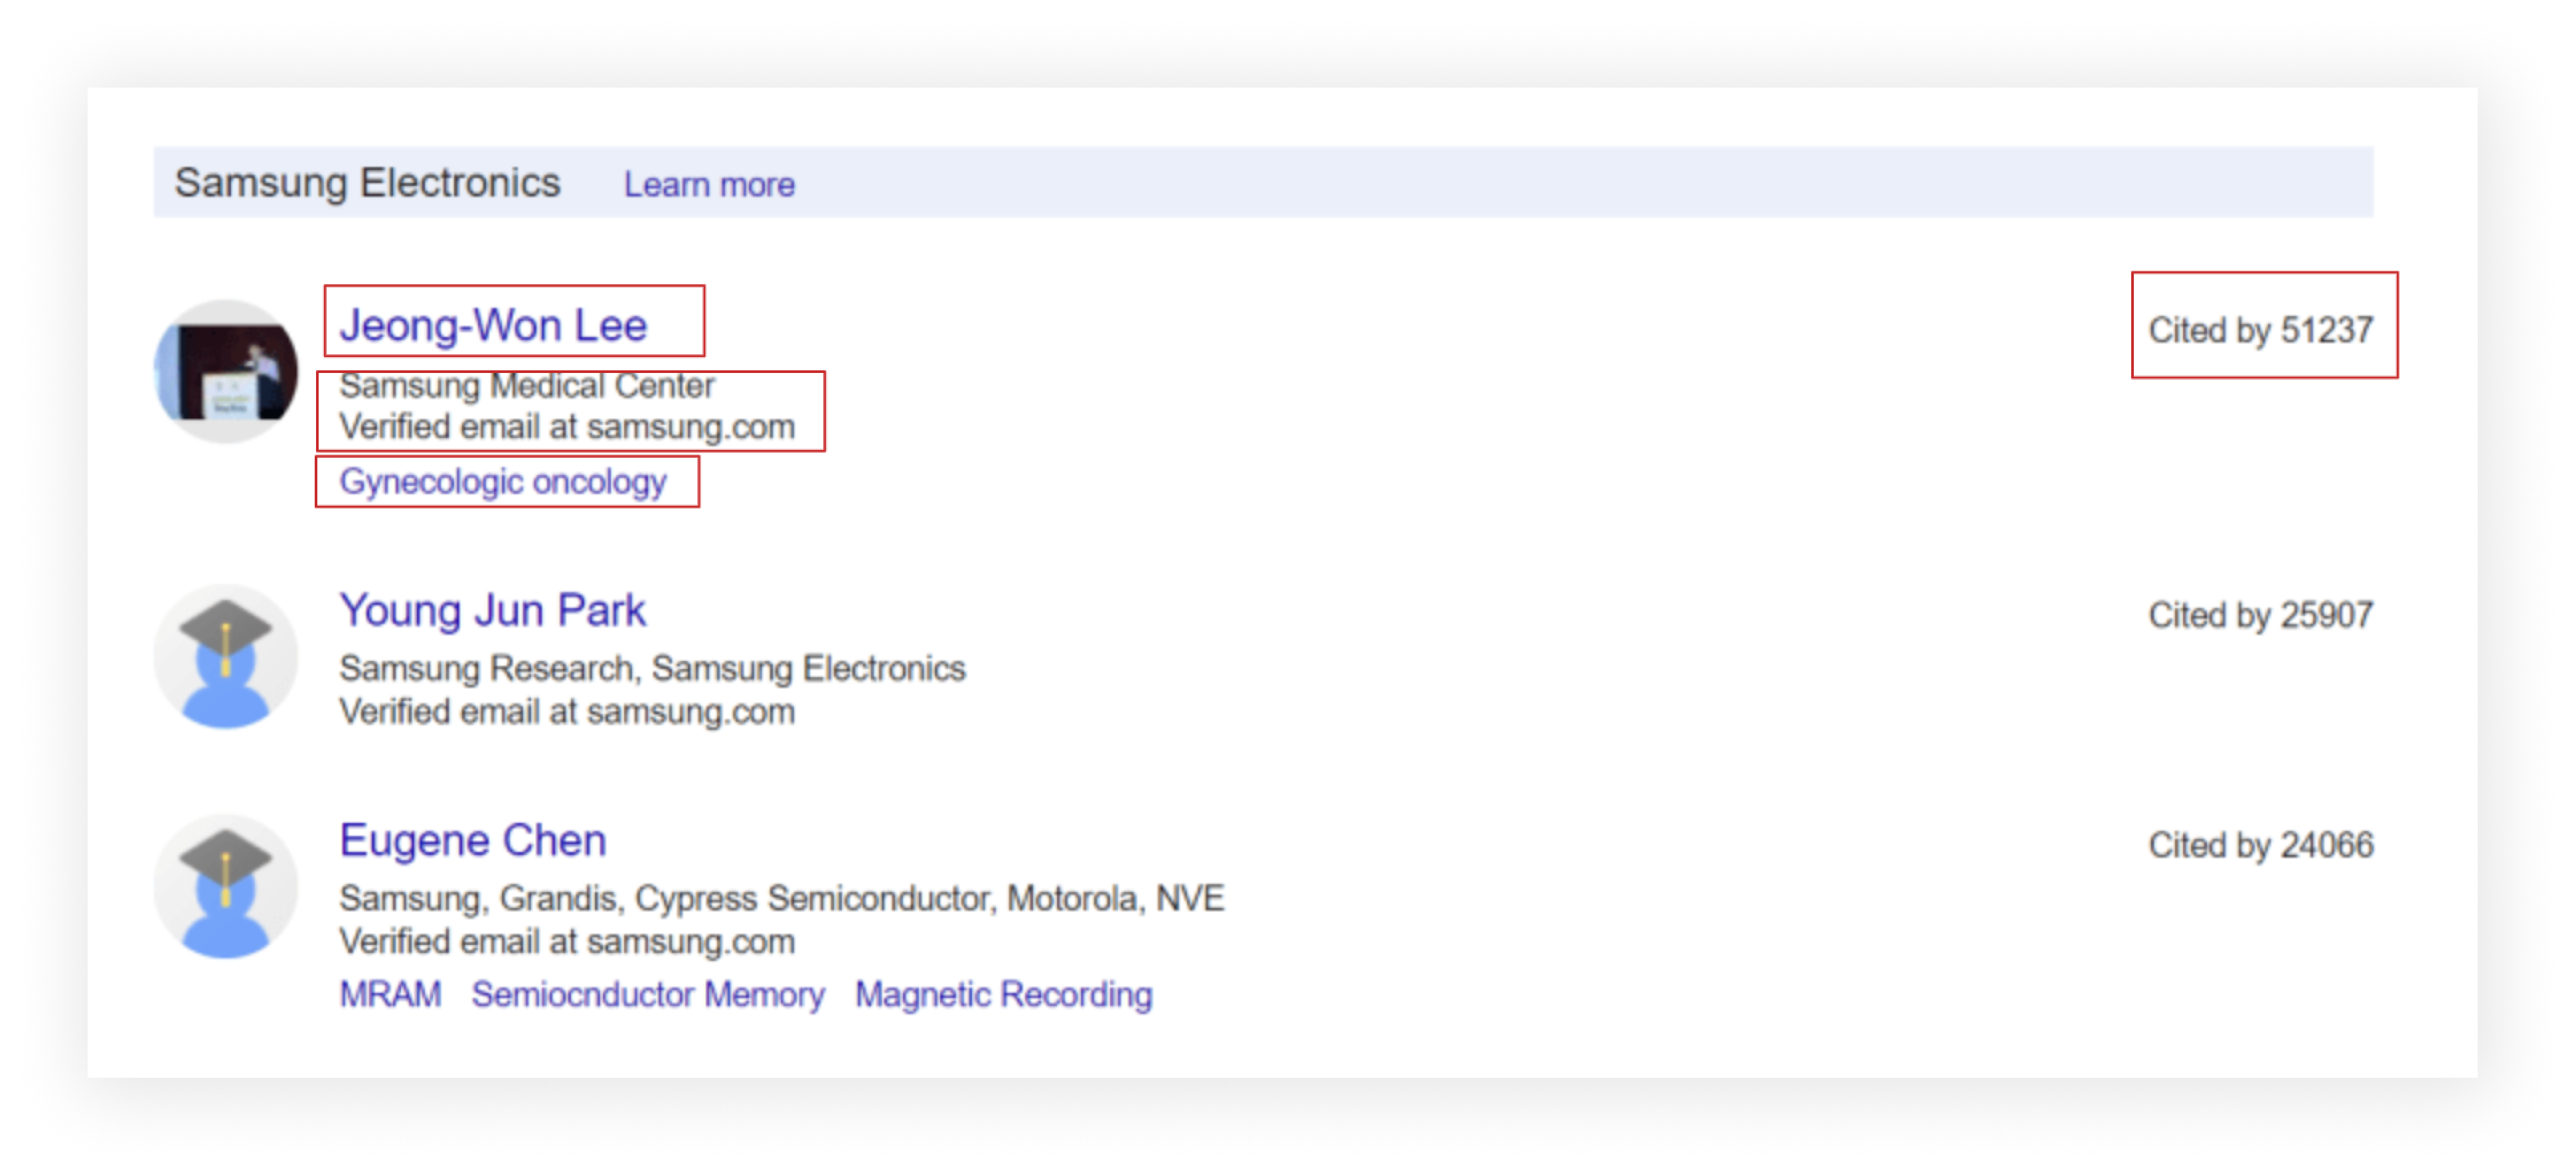
Task: Open Young Jun Park's profile
Action: 493,610
